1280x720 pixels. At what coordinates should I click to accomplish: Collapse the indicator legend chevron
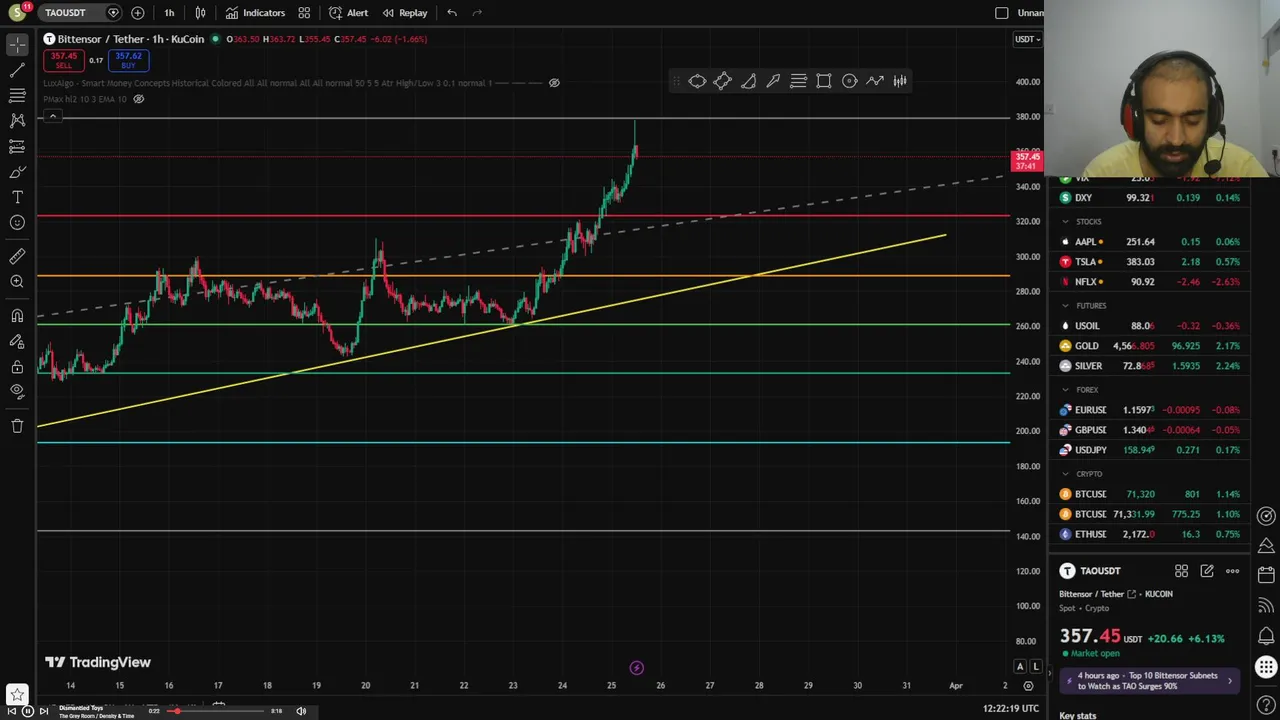(x=53, y=116)
